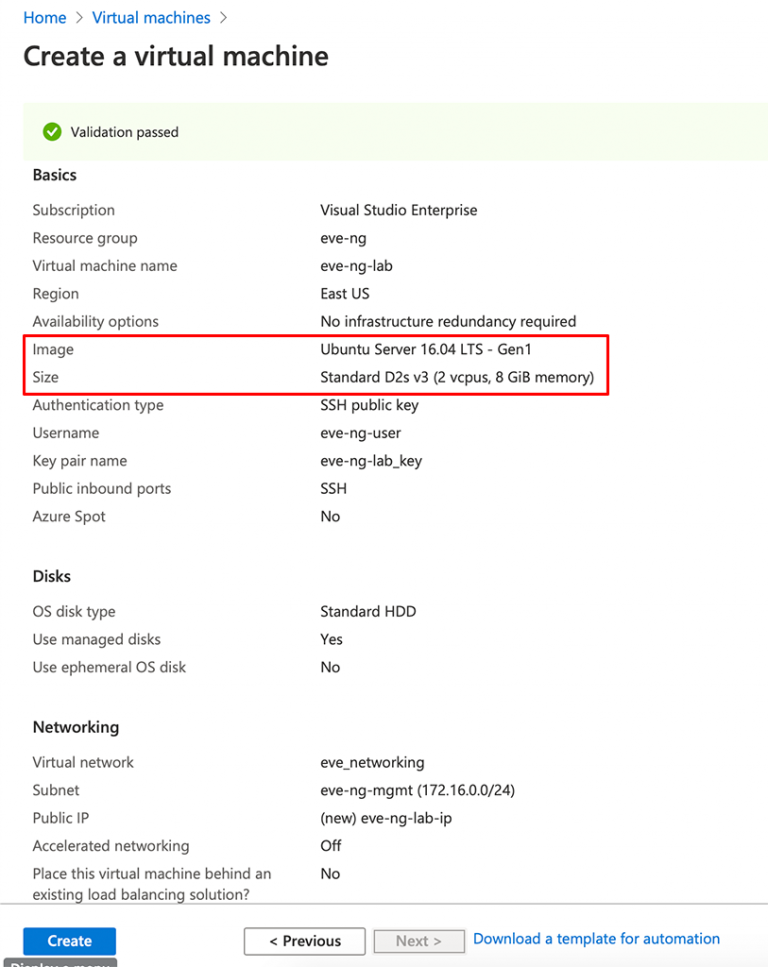
Task: Click the Basics section heading
Action: (x=54, y=174)
